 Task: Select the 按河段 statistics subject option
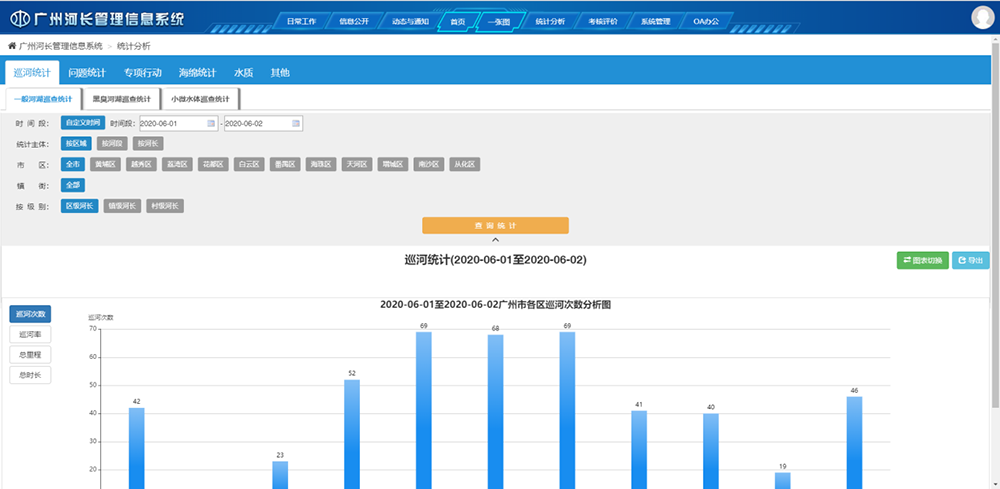112,144
